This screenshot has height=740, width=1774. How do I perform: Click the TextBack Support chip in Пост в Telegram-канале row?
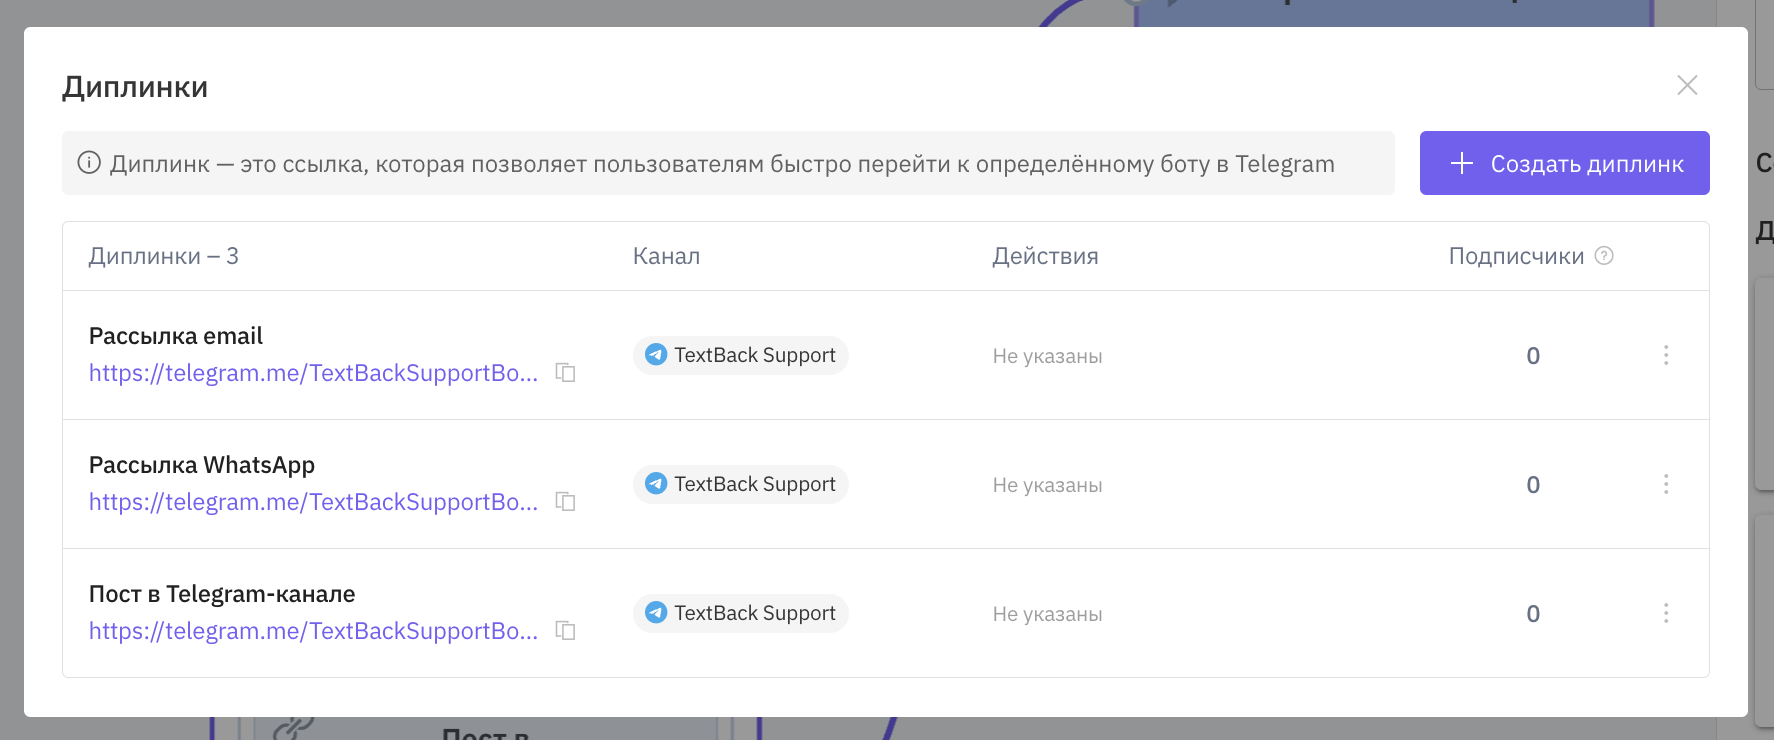(x=741, y=613)
